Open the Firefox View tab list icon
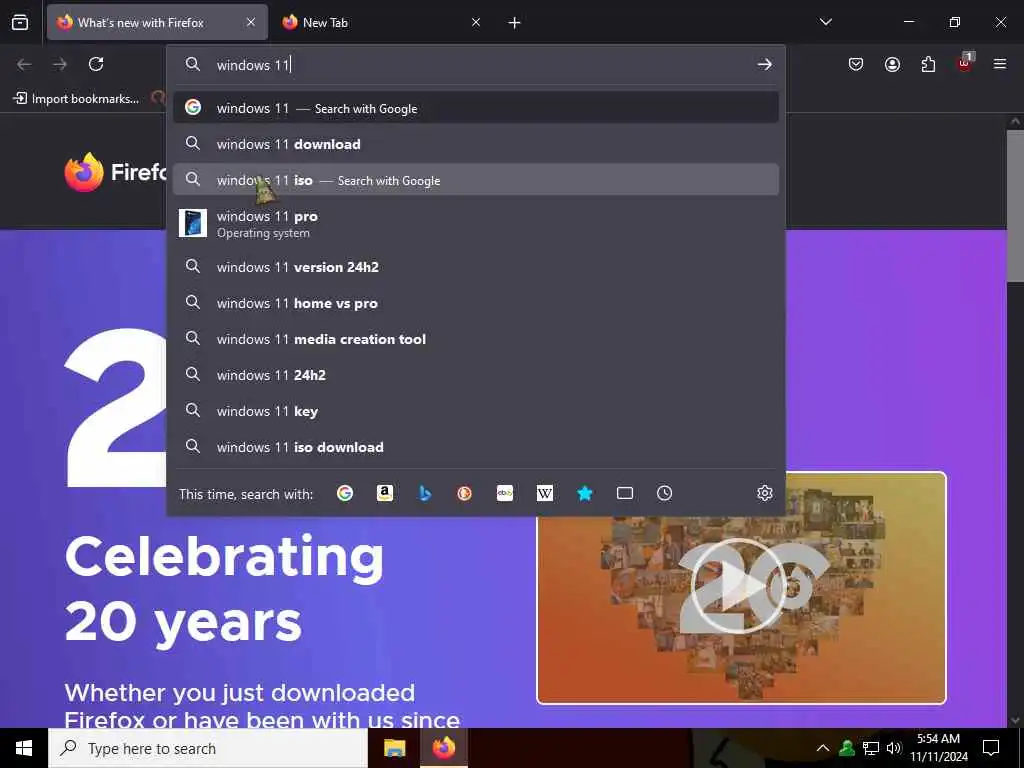Image resolution: width=1024 pixels, height=768 pixels. coord(20,22)
